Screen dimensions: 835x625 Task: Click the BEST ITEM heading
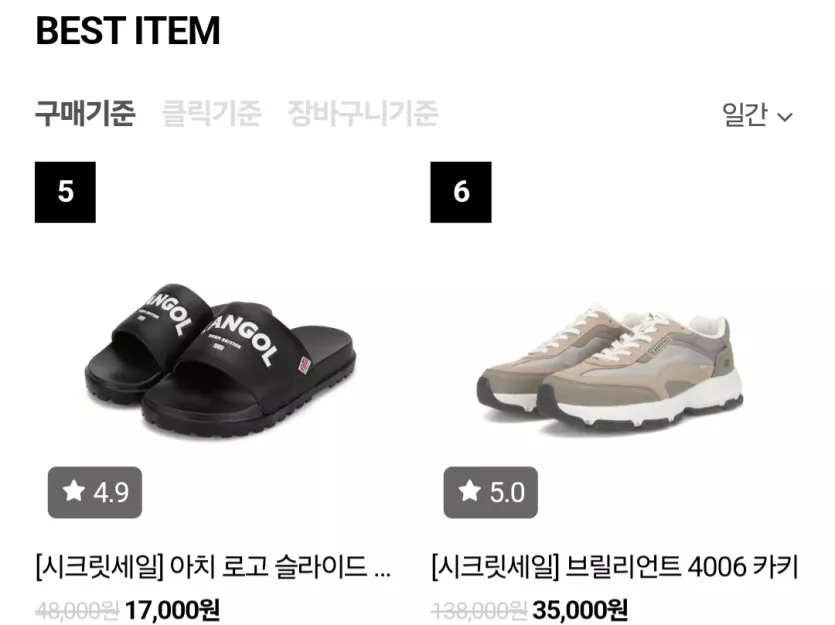[x=128, y=30]
